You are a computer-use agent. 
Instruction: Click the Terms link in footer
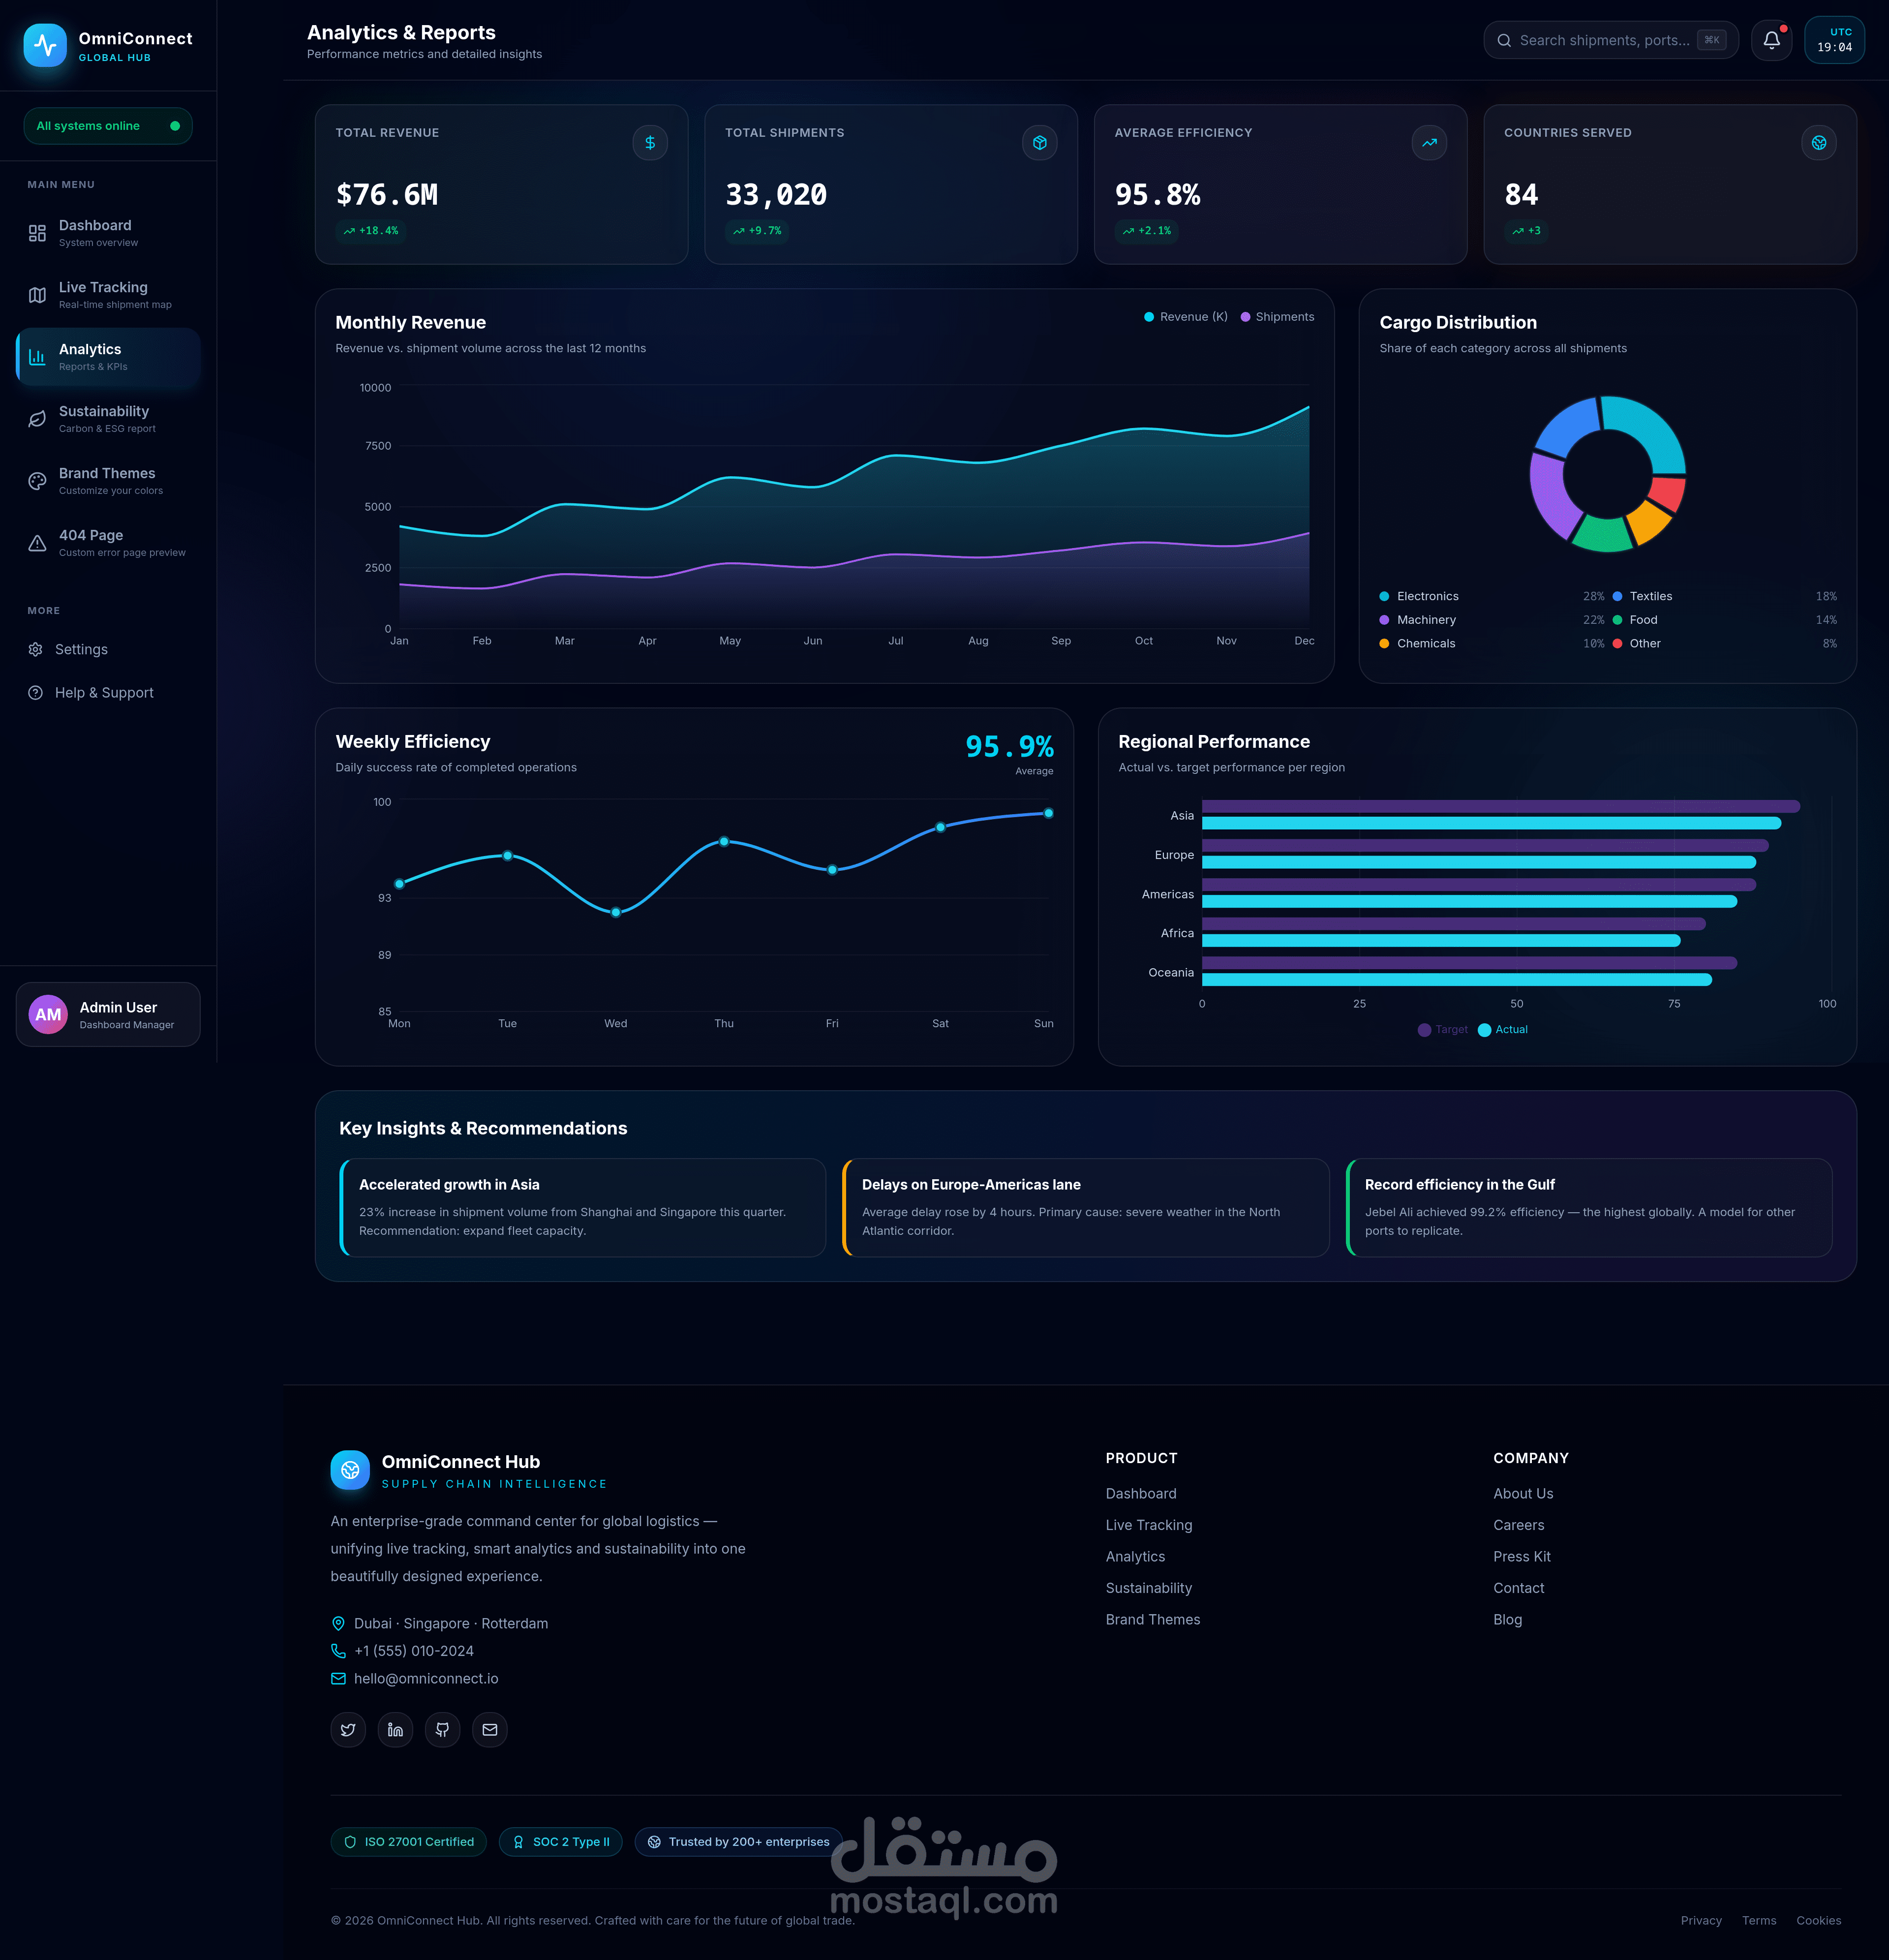[x=1759, y=1920]
